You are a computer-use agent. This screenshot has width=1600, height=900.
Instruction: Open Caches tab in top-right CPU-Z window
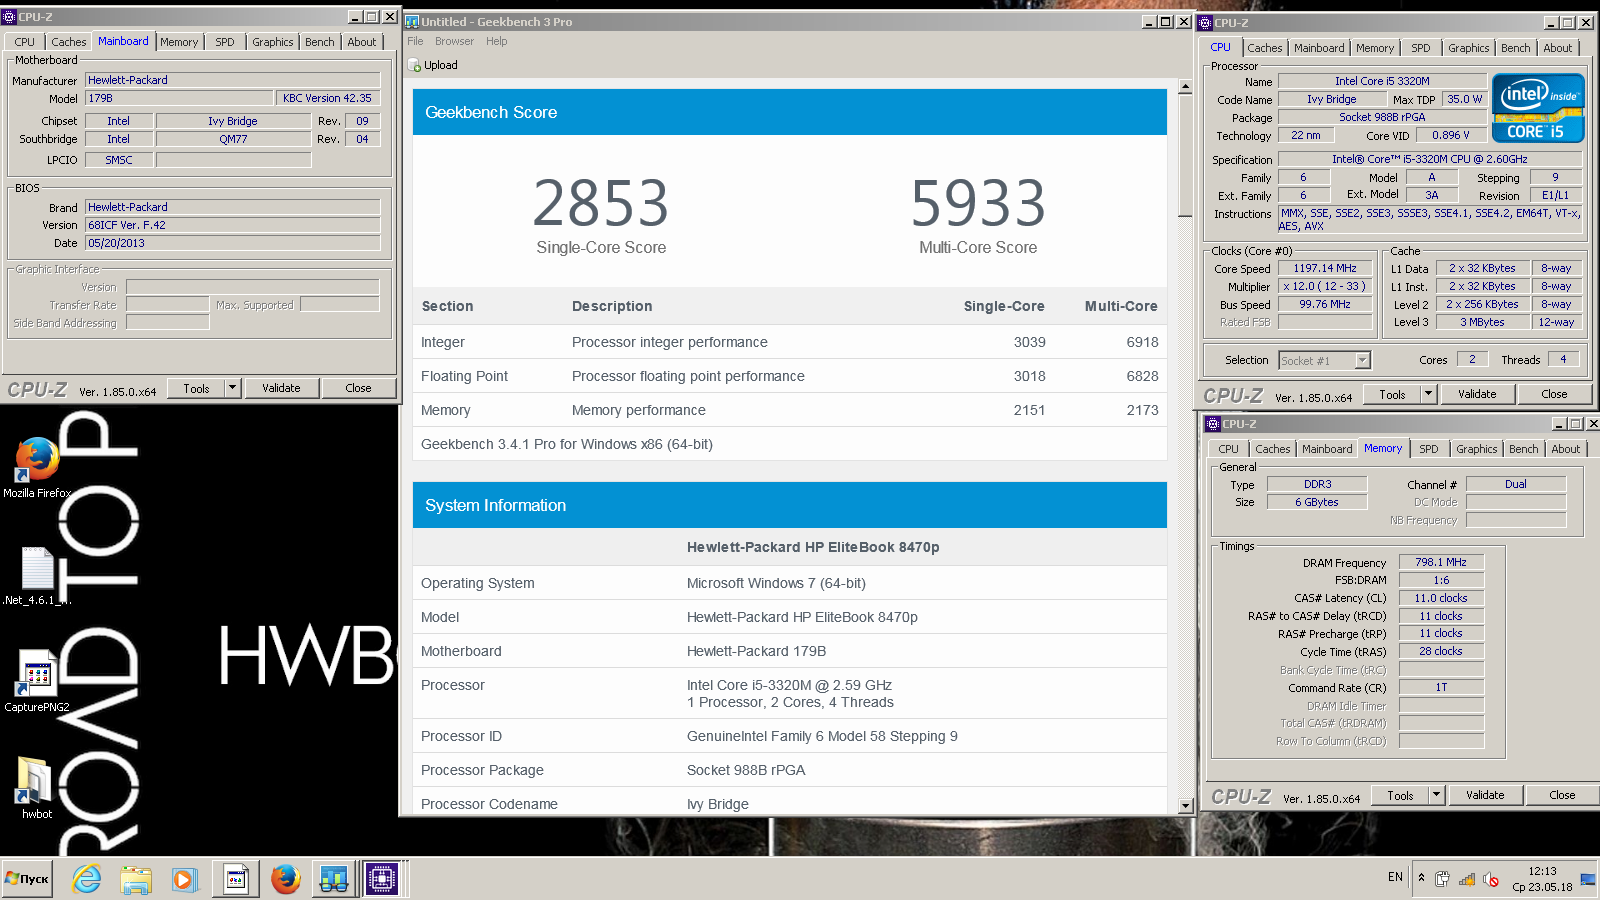(1264, 48)
